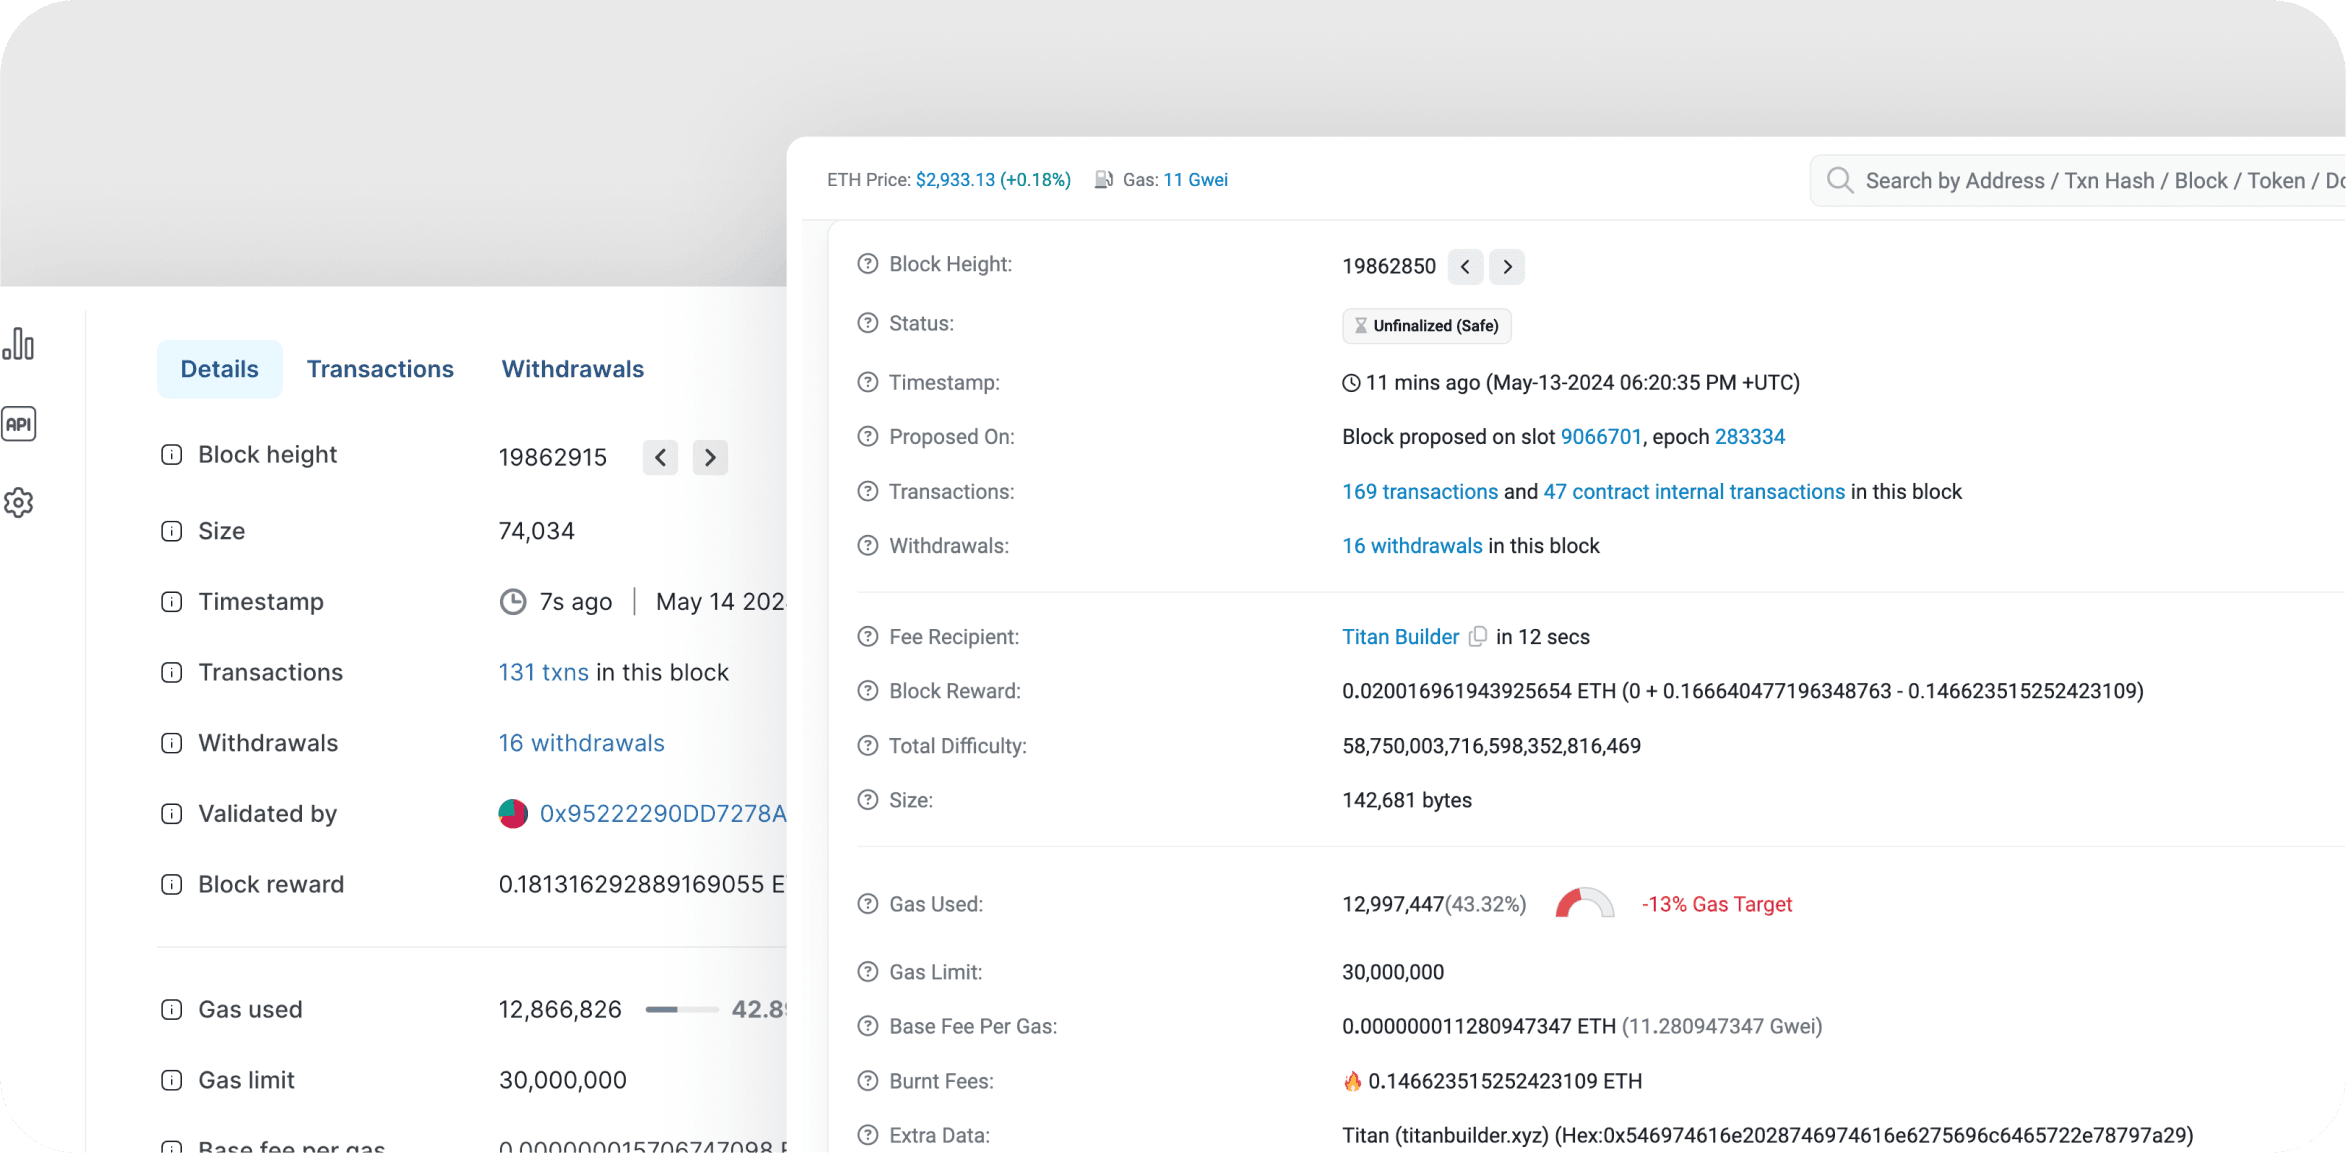The height and width of the screenshot is (1153, 2346).
Task: Click the Unfinalized (Safe) status badge
Action: tap(1426, 326)
